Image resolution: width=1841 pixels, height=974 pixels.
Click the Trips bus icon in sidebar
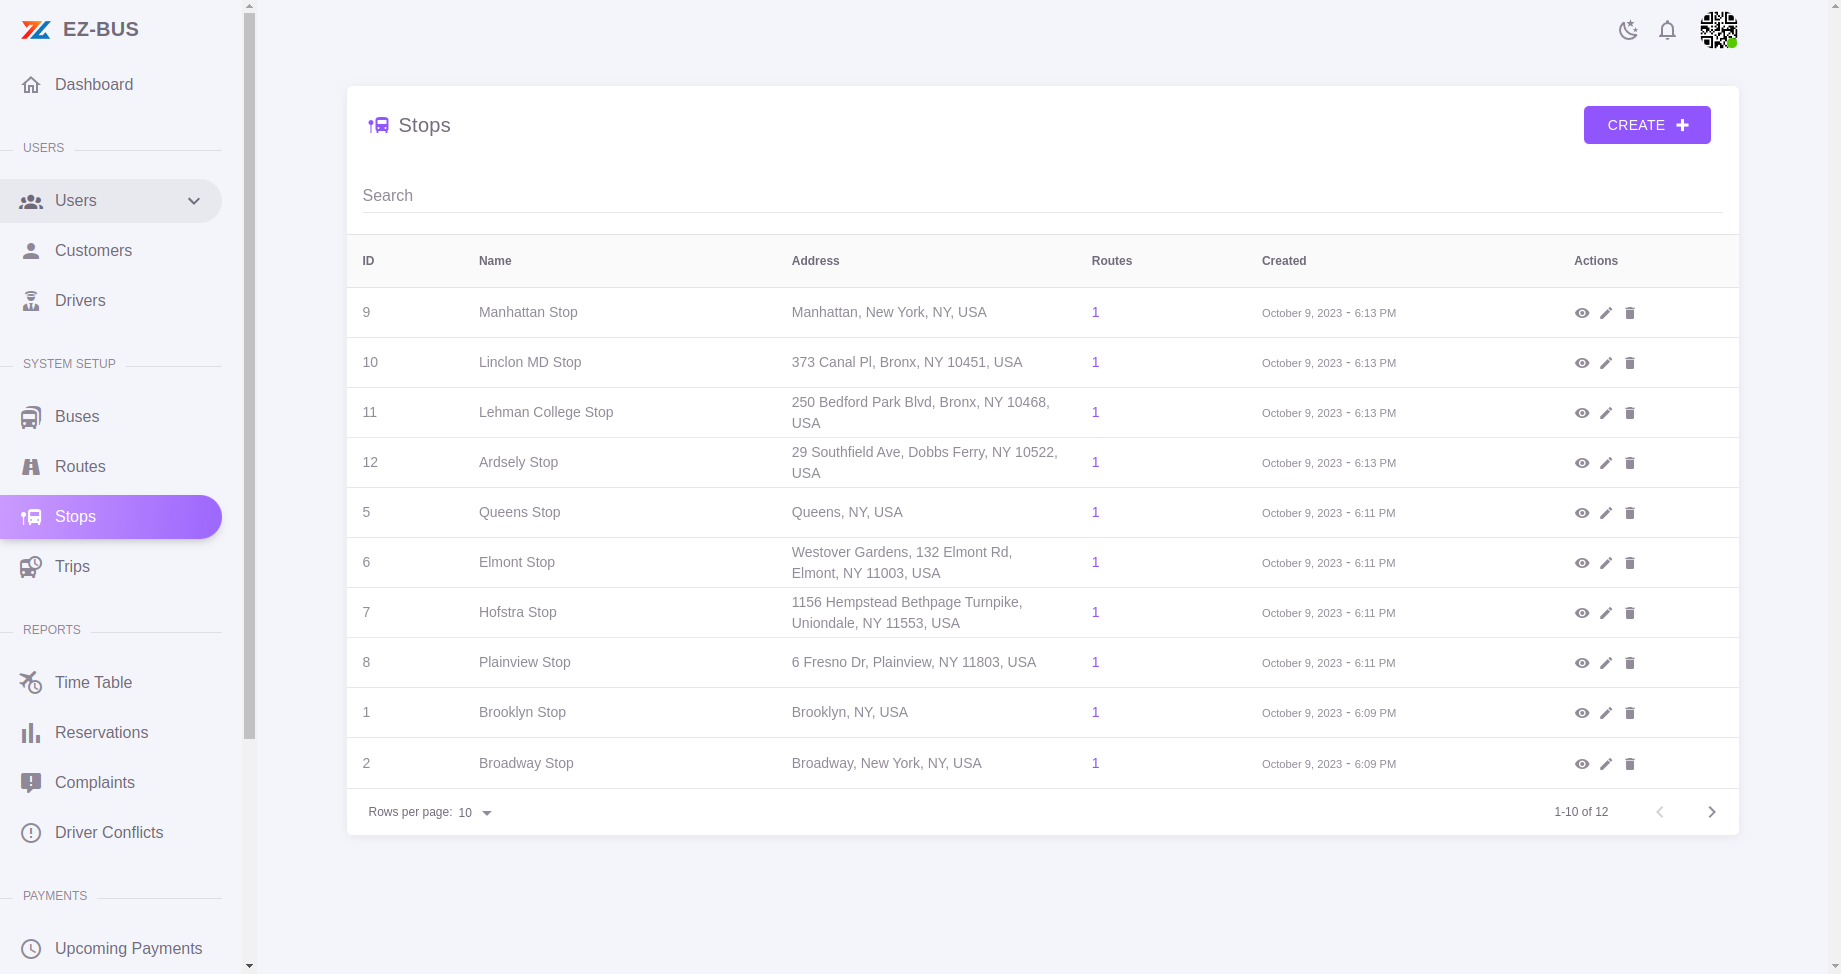(x=31, y=566)
